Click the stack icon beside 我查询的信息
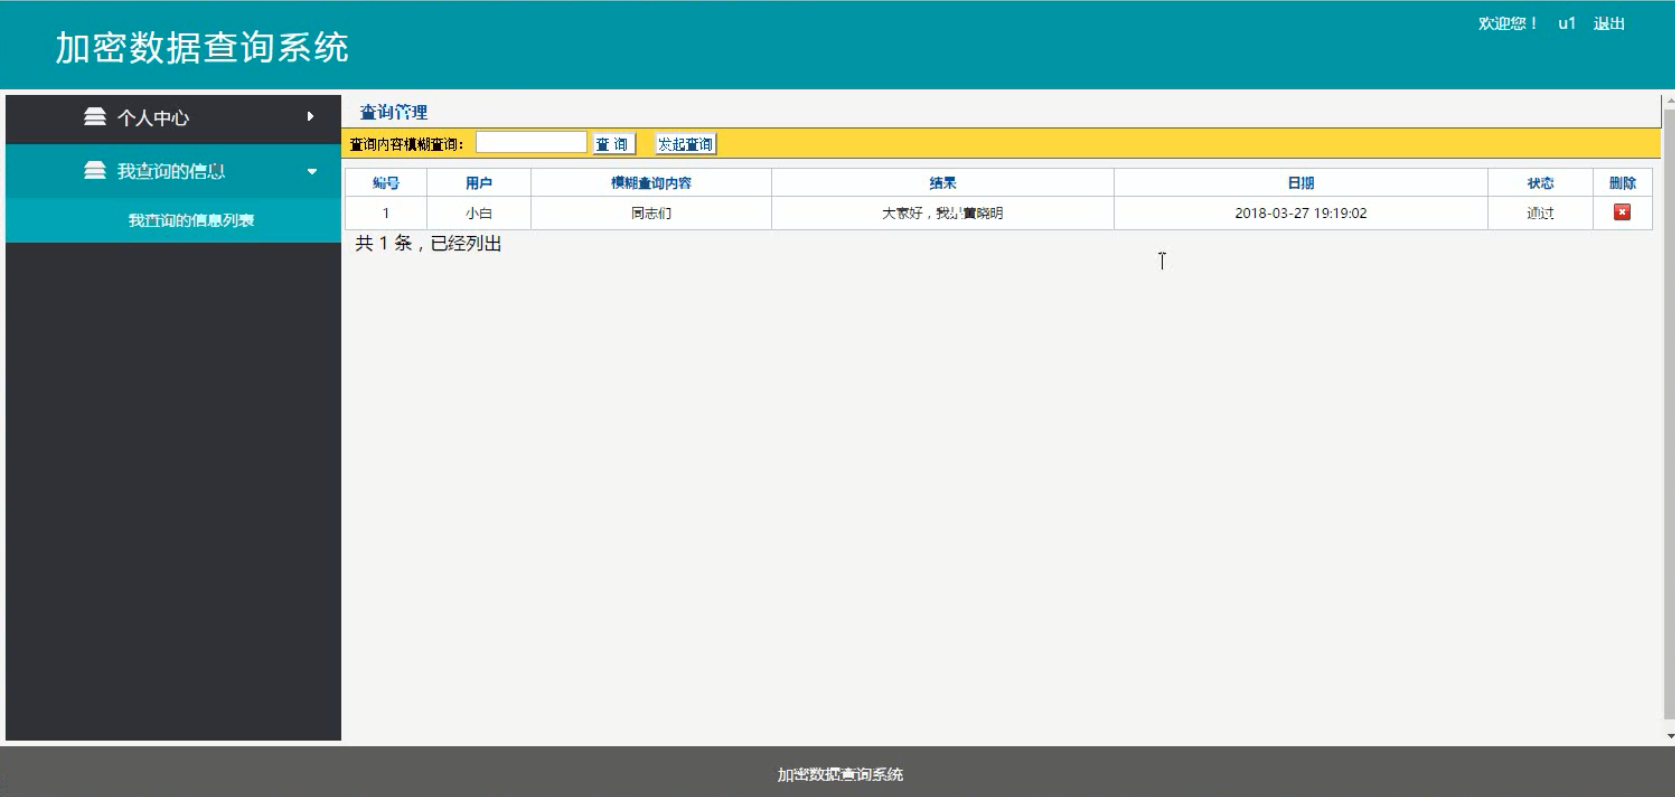This screenshot has width=1675, height=797. coord(95,171)
